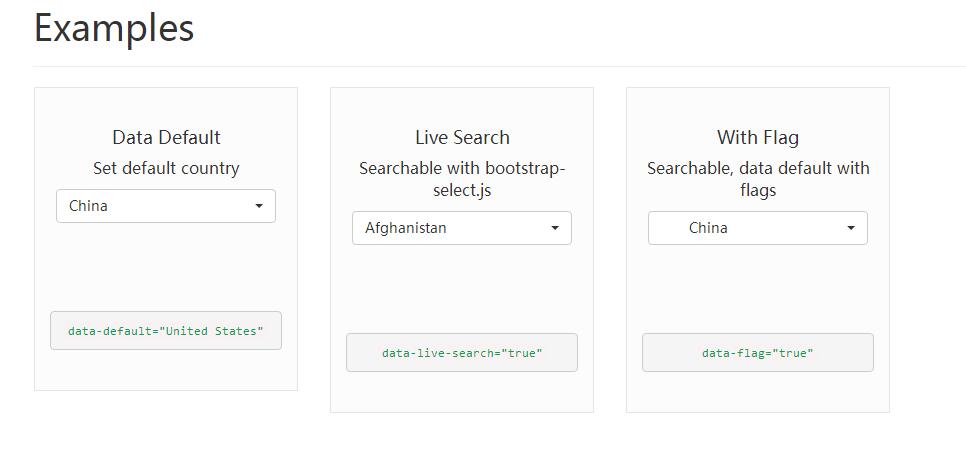Click "United States" value in the code snippet
Image resolution: width=966 pixels, height=449 pixels.
(213, 330)
